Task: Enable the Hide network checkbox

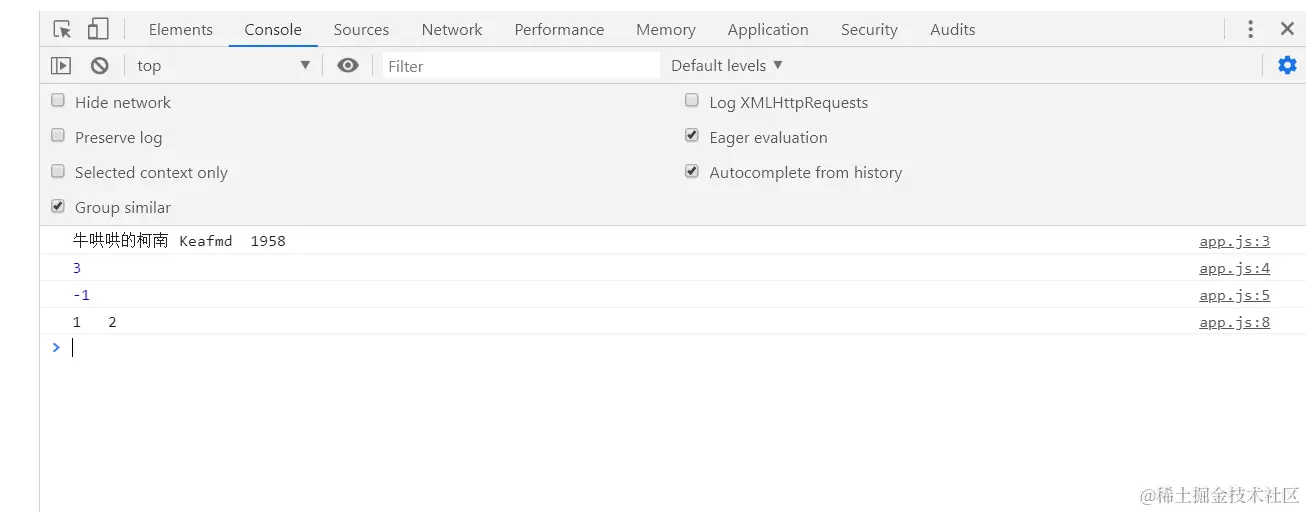Action: pos(58,101)
